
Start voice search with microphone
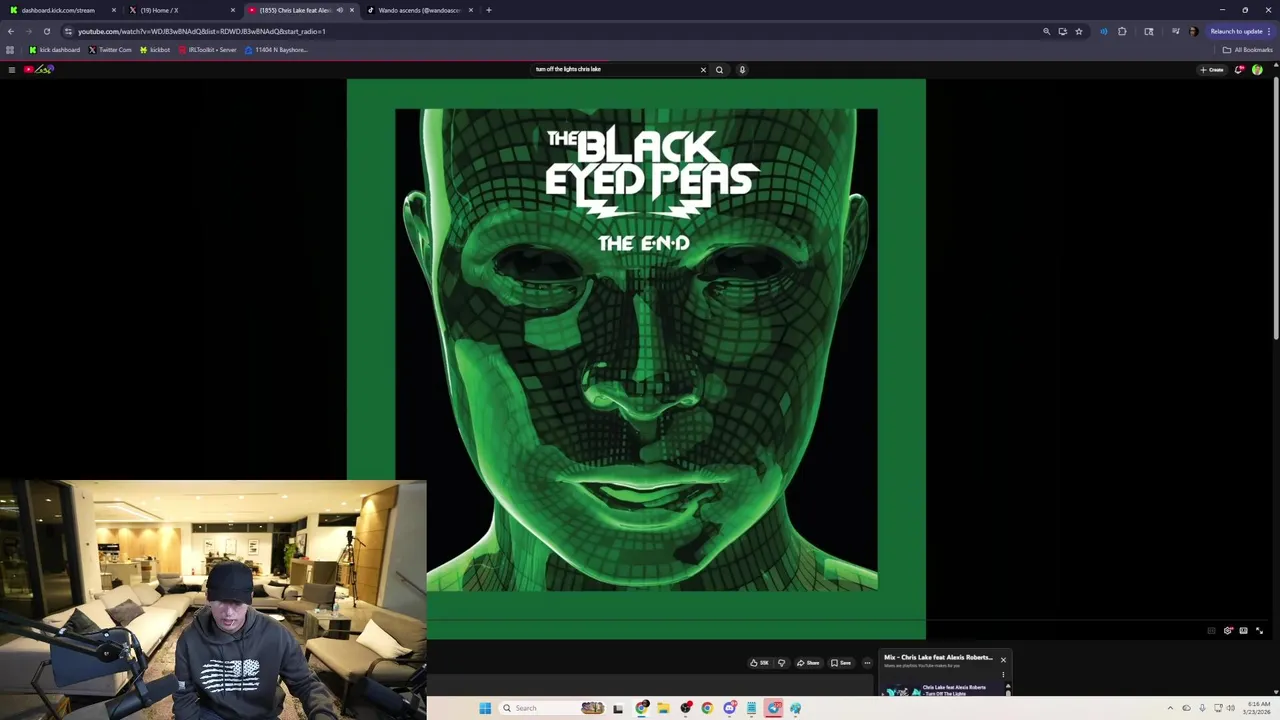pyautogui.click(x=742, y=69)
